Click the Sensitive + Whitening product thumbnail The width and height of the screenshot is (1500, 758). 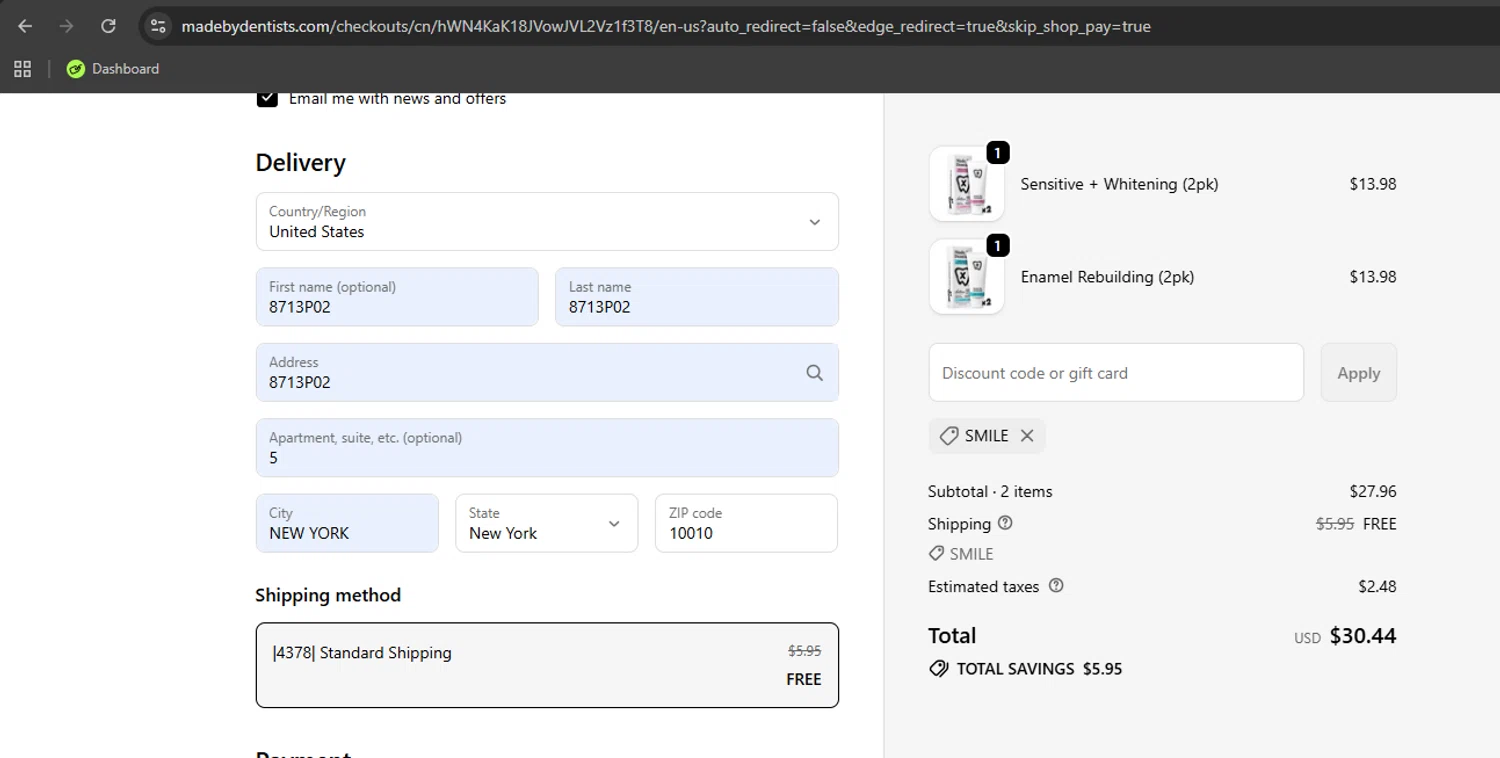[966, 184]
